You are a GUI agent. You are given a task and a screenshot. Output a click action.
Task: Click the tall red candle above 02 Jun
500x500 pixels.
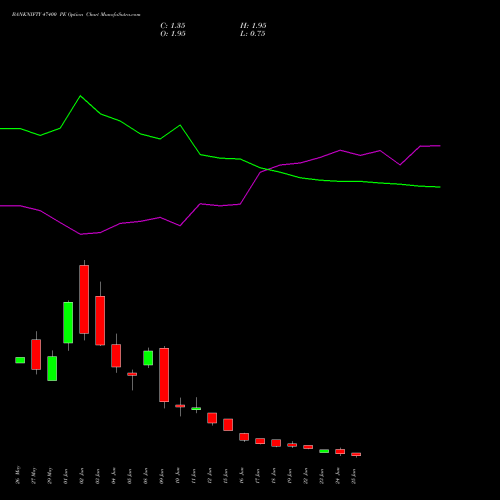click(x=84, y=299)
